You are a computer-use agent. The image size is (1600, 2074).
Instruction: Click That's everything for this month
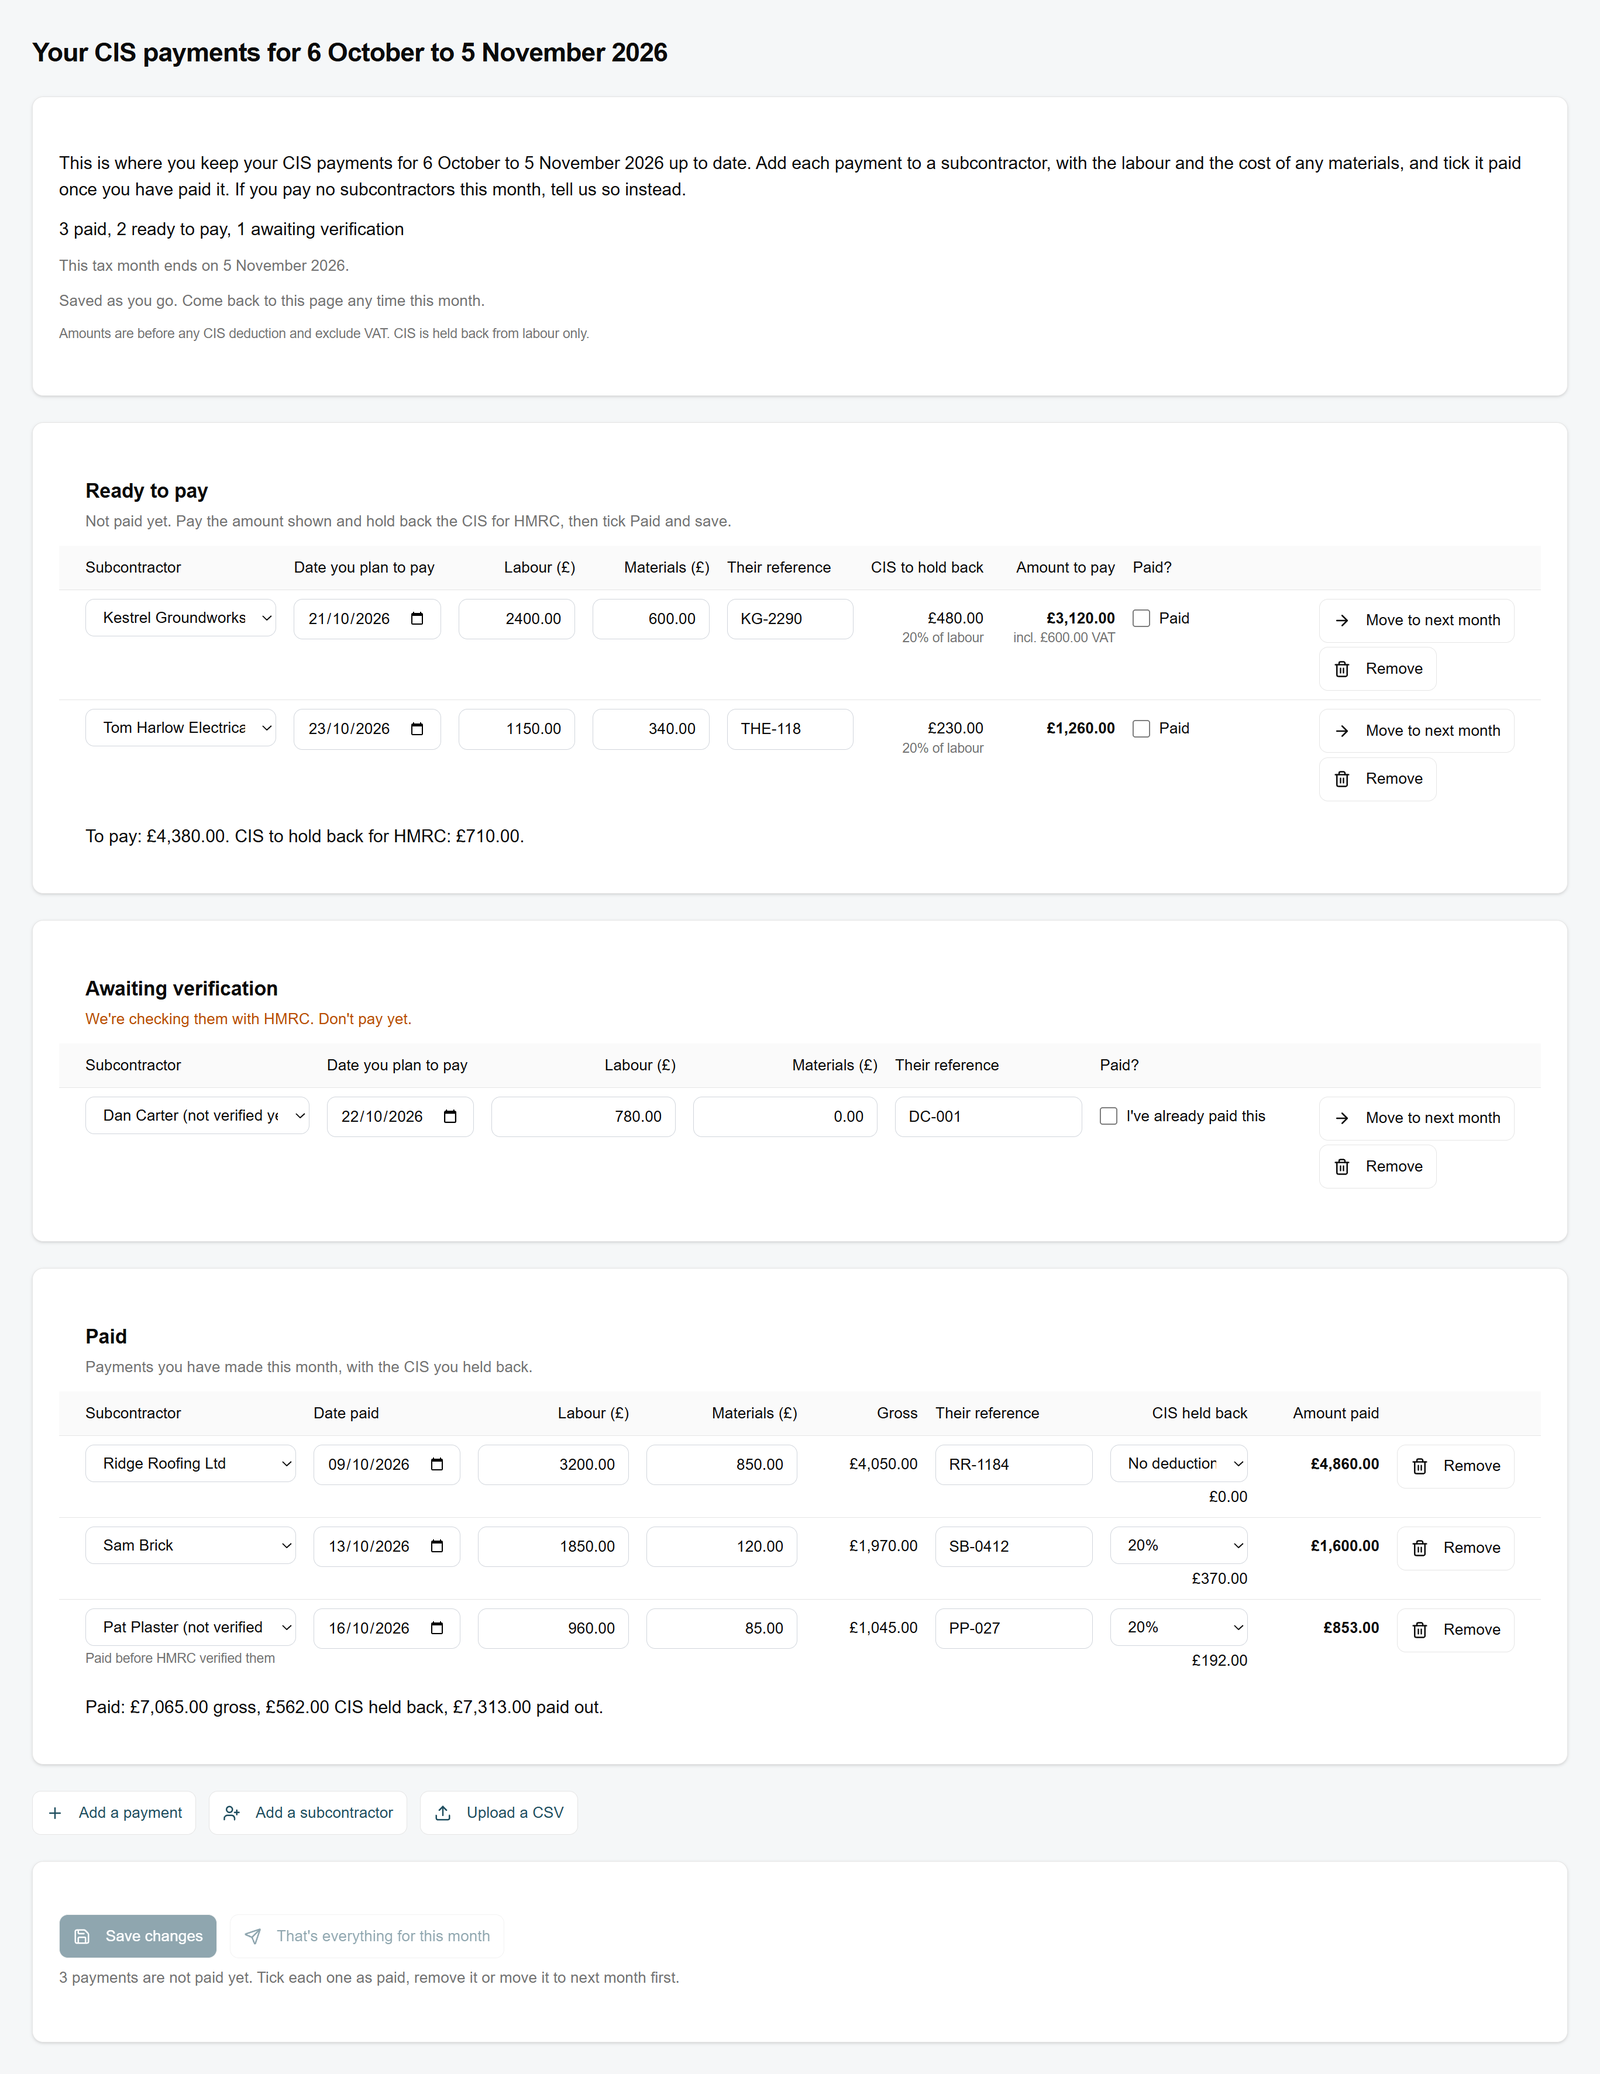click(367, 1937)
